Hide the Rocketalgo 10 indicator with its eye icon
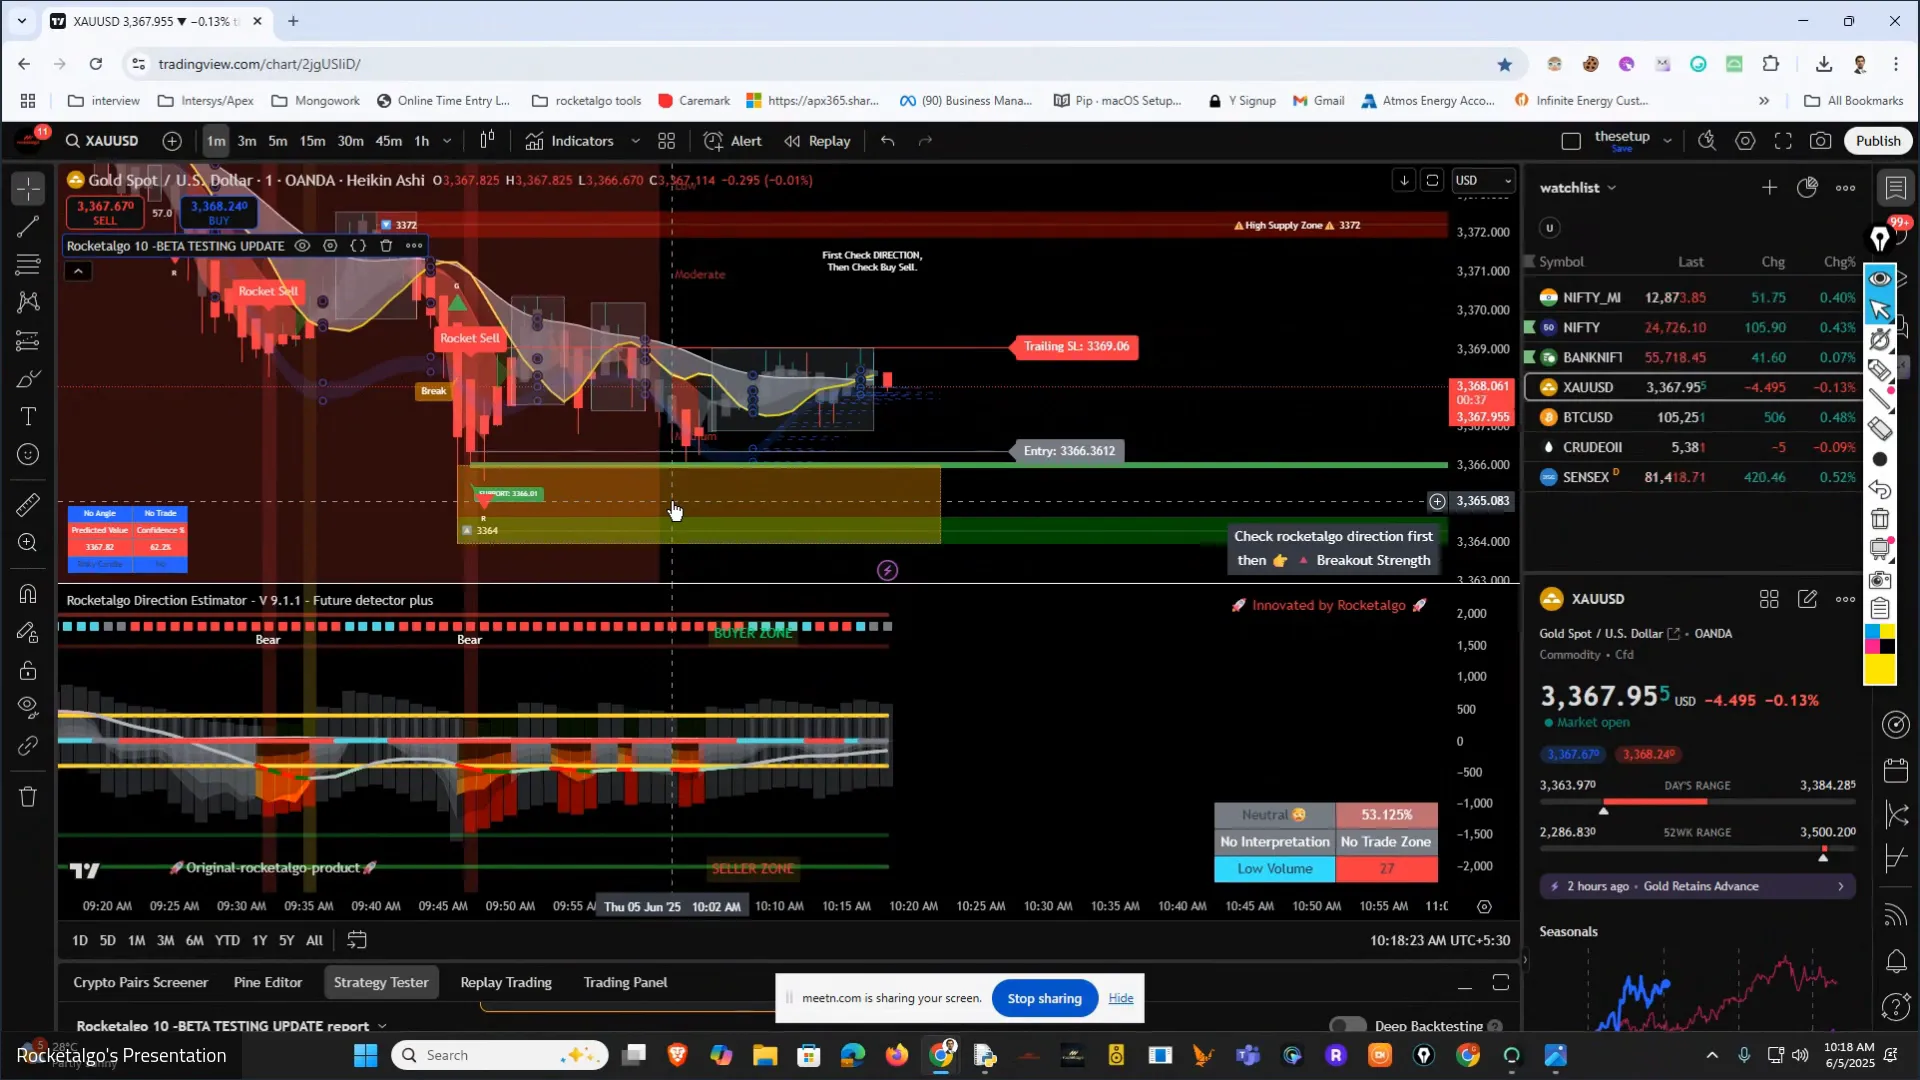Image resolution: width=1920 pixels, height=1080 pixels. [x=302, y=246]
